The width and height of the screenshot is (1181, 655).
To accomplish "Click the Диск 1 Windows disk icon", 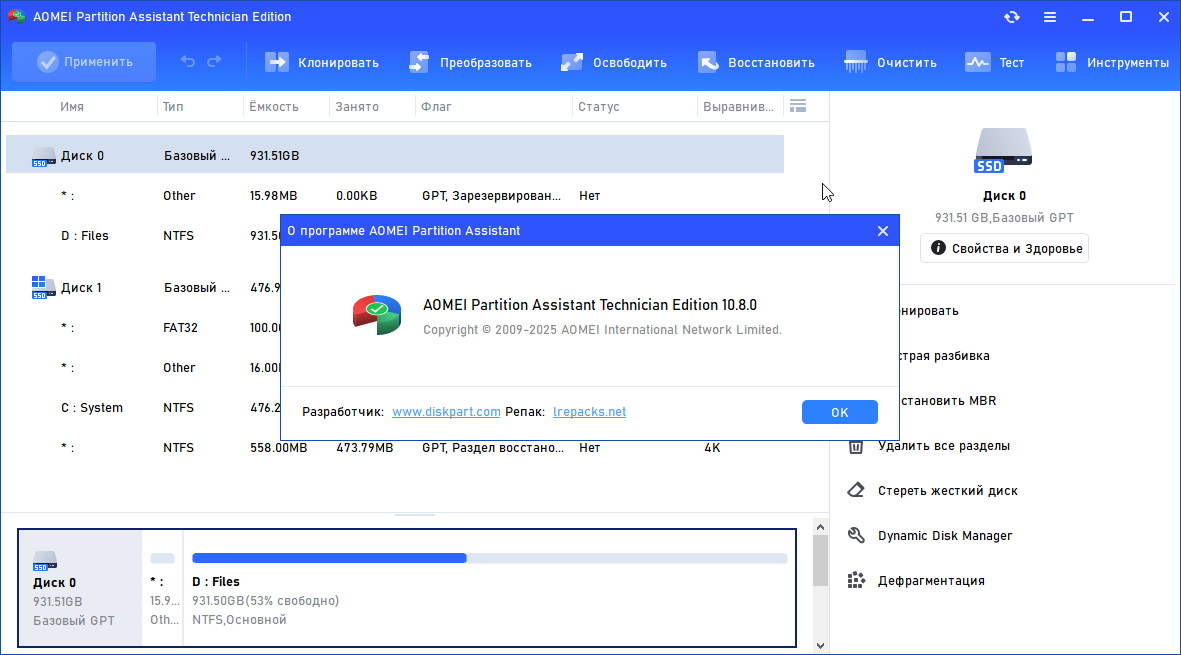I will point(44,288).
